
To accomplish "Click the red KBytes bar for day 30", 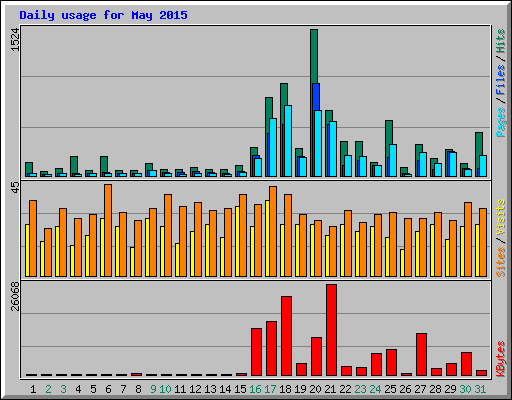I will tap(466, 364).
